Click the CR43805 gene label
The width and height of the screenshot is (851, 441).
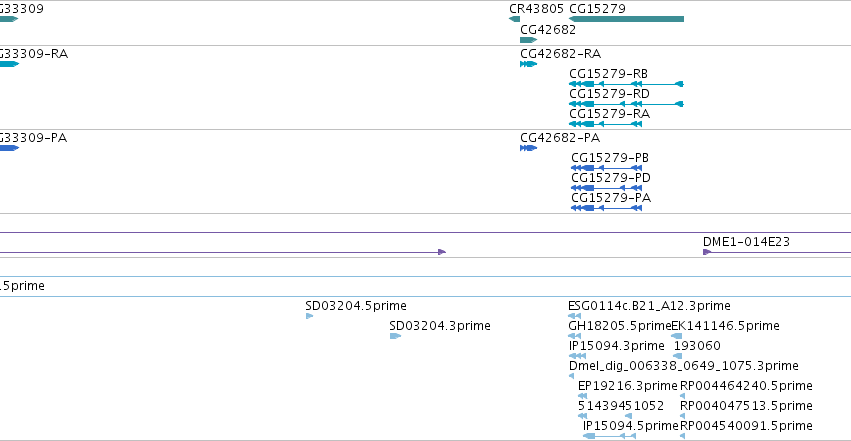[x=536, y=9]
